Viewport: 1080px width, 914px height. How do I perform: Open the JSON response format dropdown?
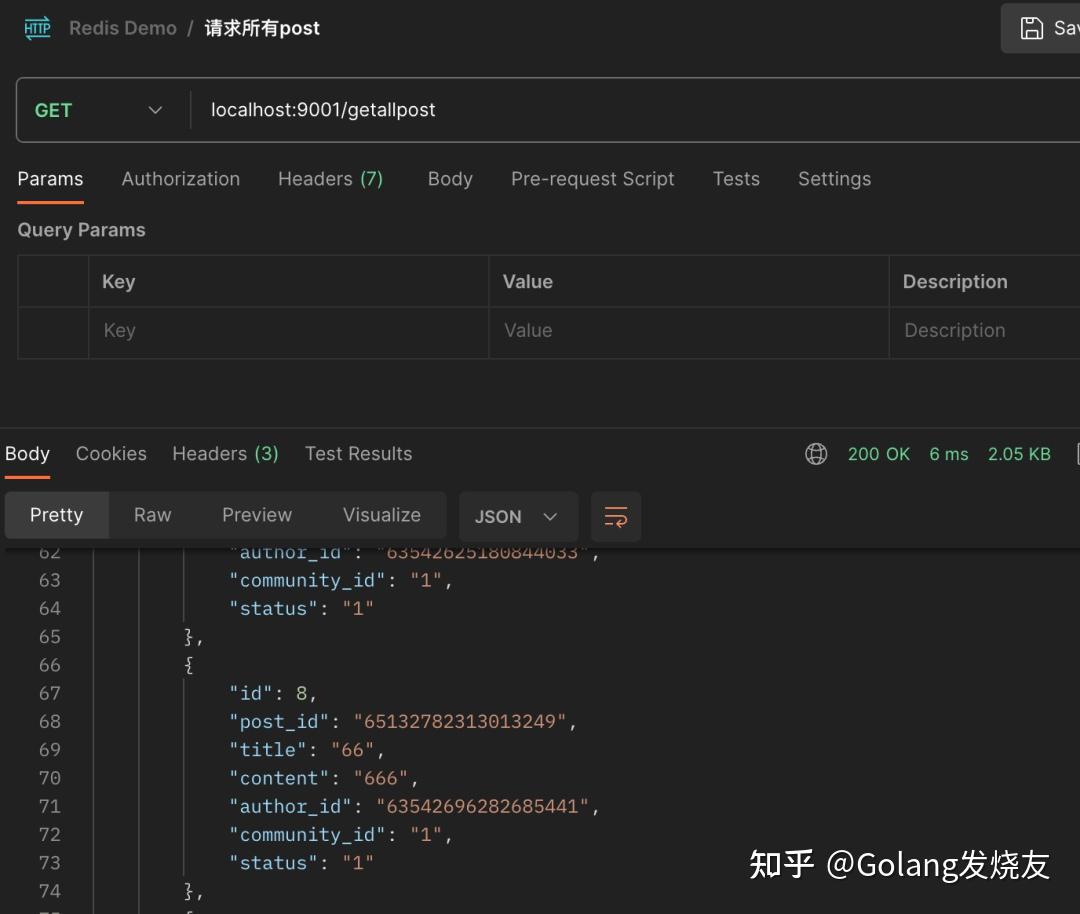(517, 516)
